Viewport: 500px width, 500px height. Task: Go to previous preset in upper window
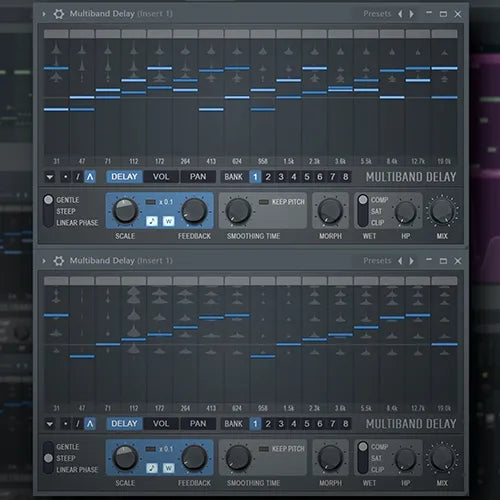[x=400, y=14]
